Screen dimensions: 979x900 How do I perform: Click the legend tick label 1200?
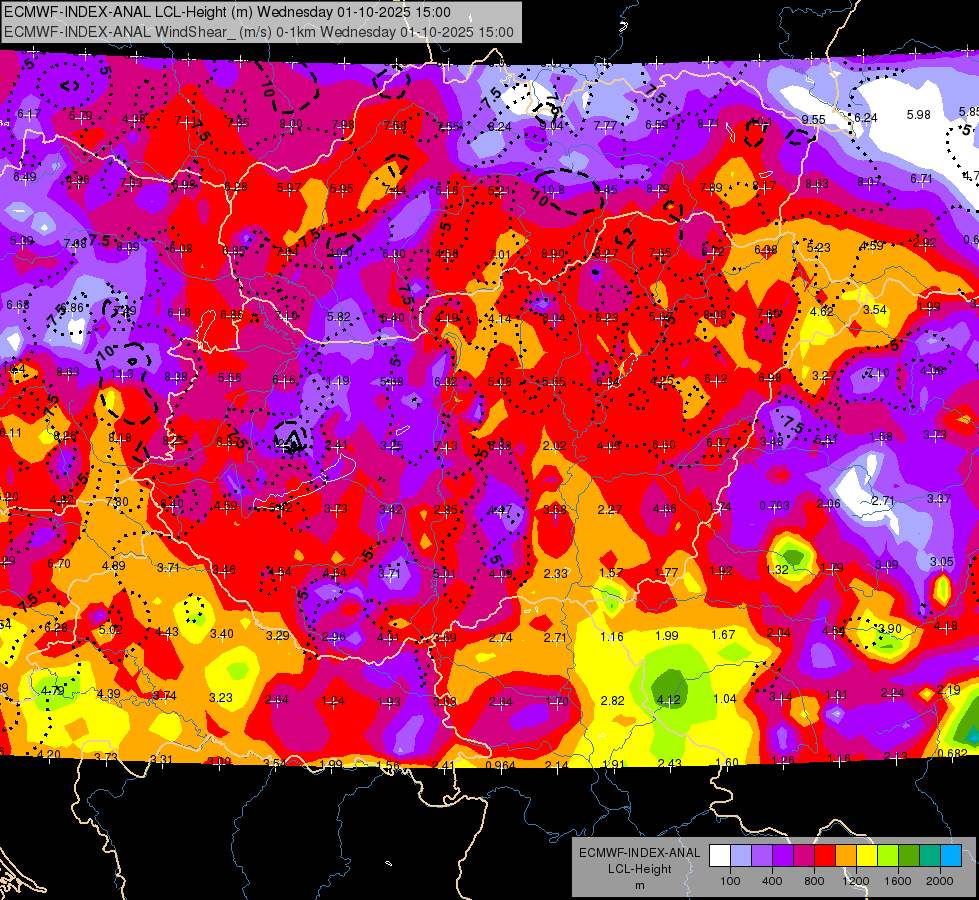856,881
